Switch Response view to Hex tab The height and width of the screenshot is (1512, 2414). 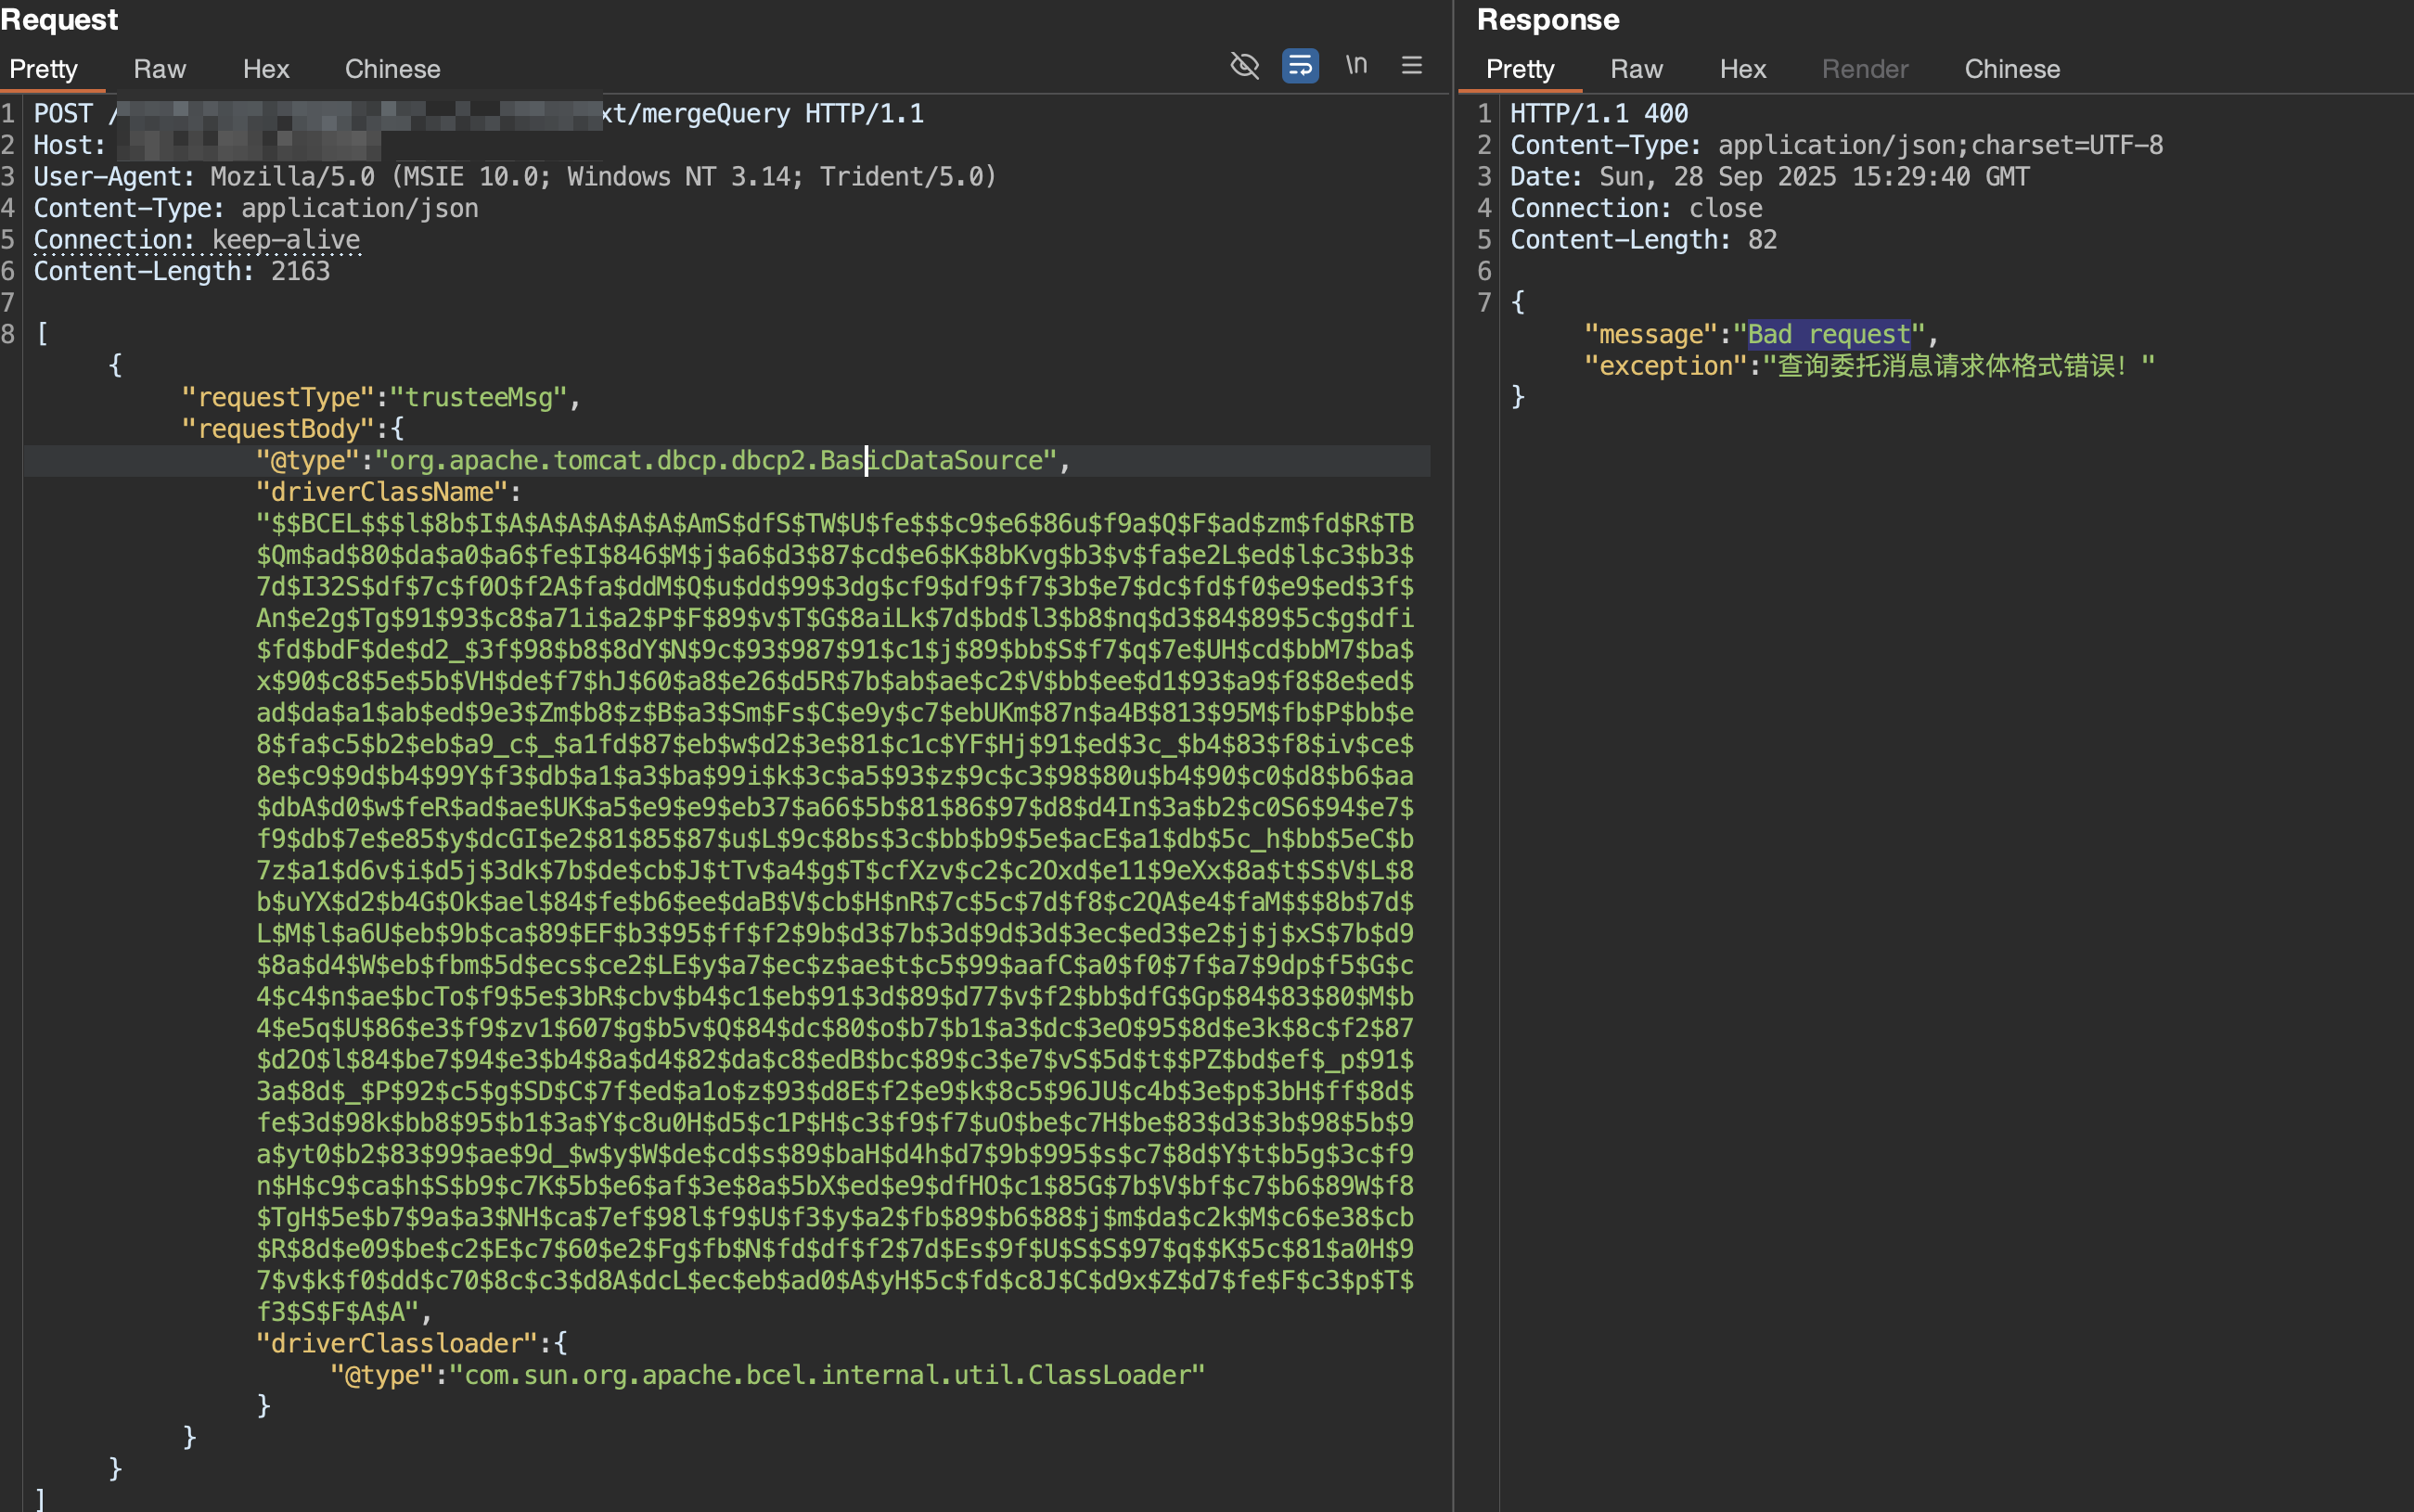pyautogui.click(x=1743, y=69)
